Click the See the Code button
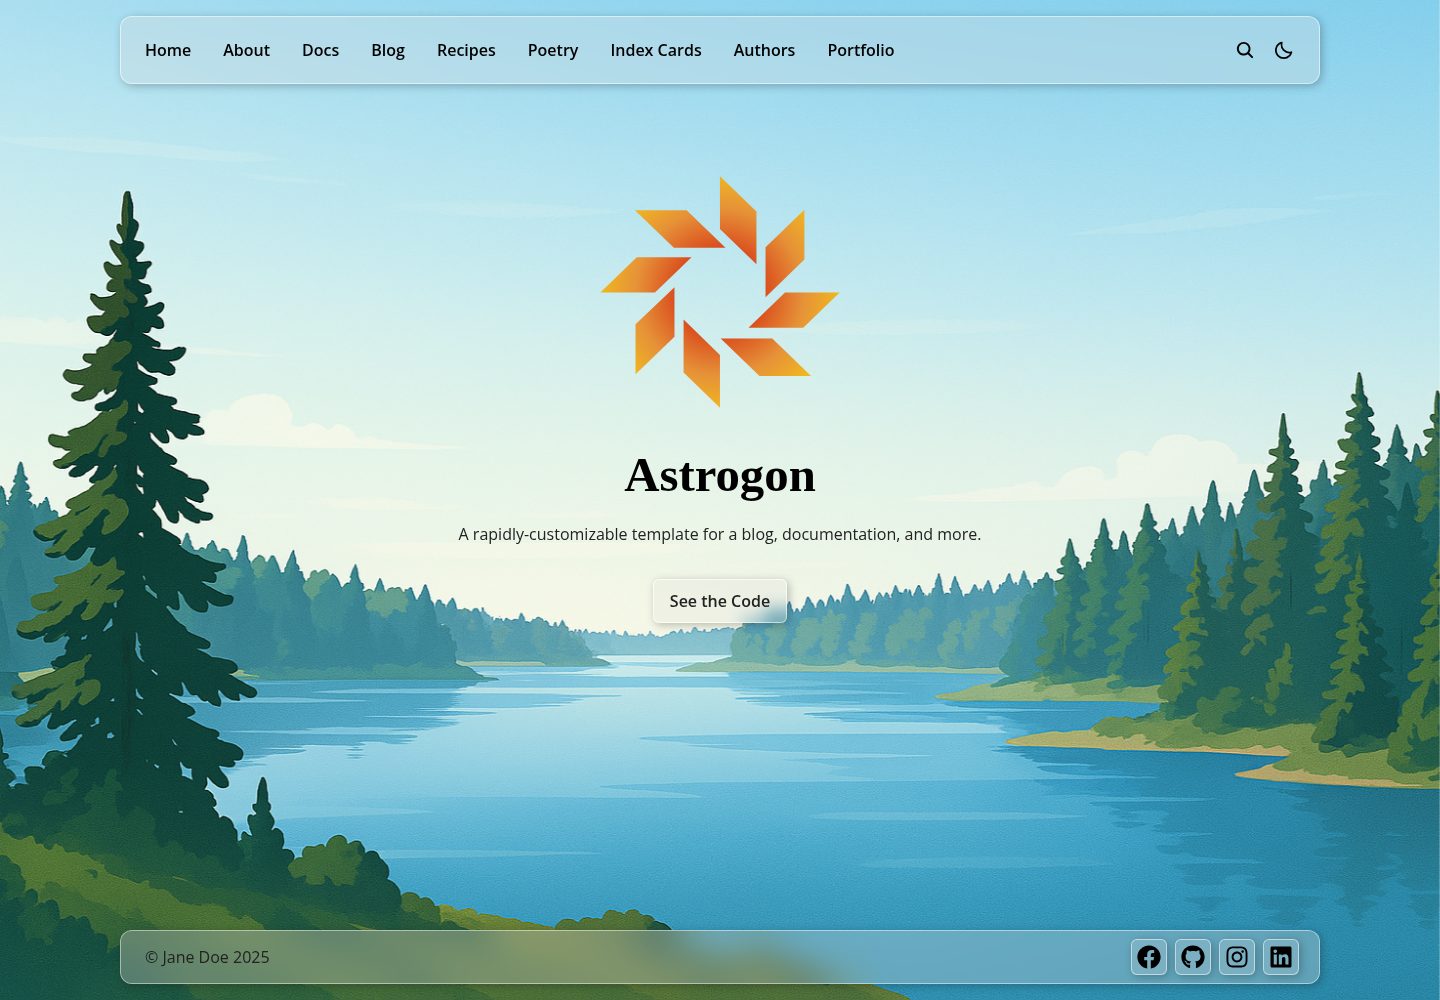This screenshot has width=1440, height=1000. (x=720, y=601)
